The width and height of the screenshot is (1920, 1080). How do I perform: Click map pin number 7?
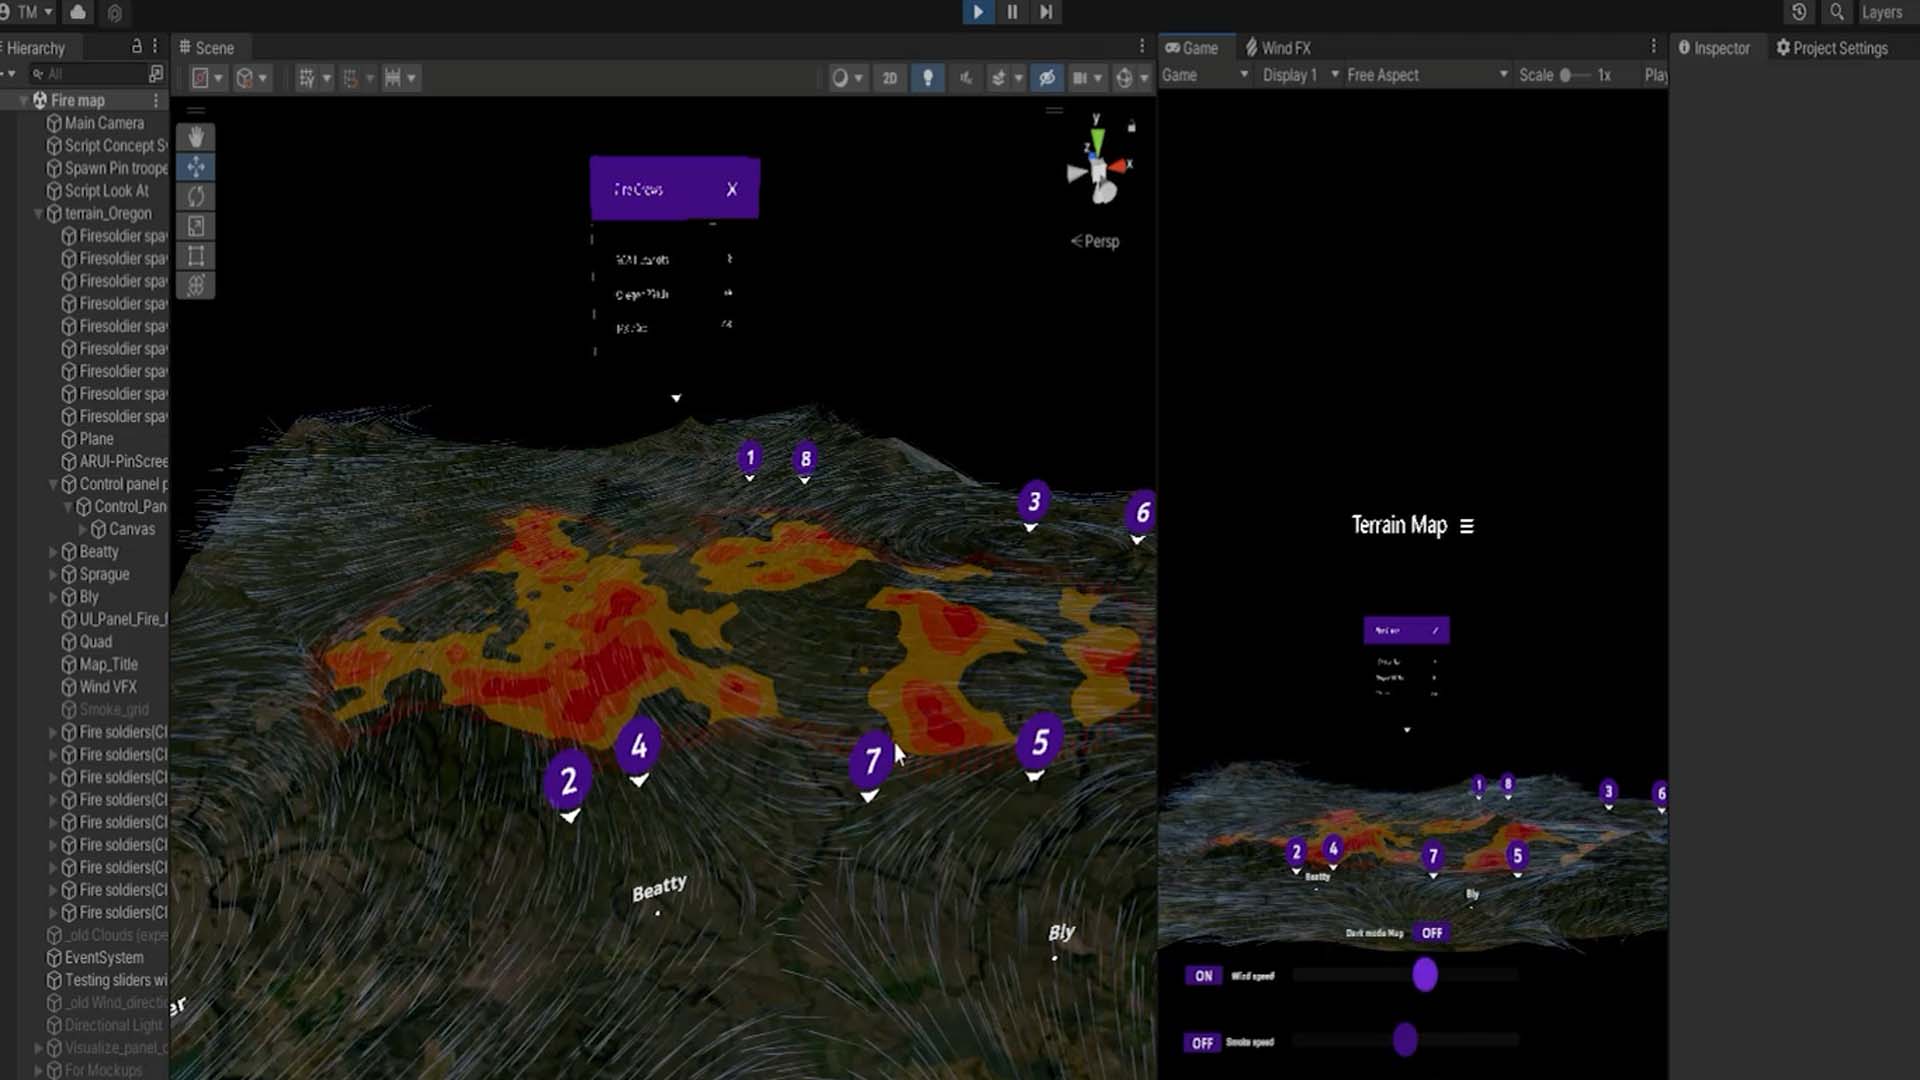871,762
